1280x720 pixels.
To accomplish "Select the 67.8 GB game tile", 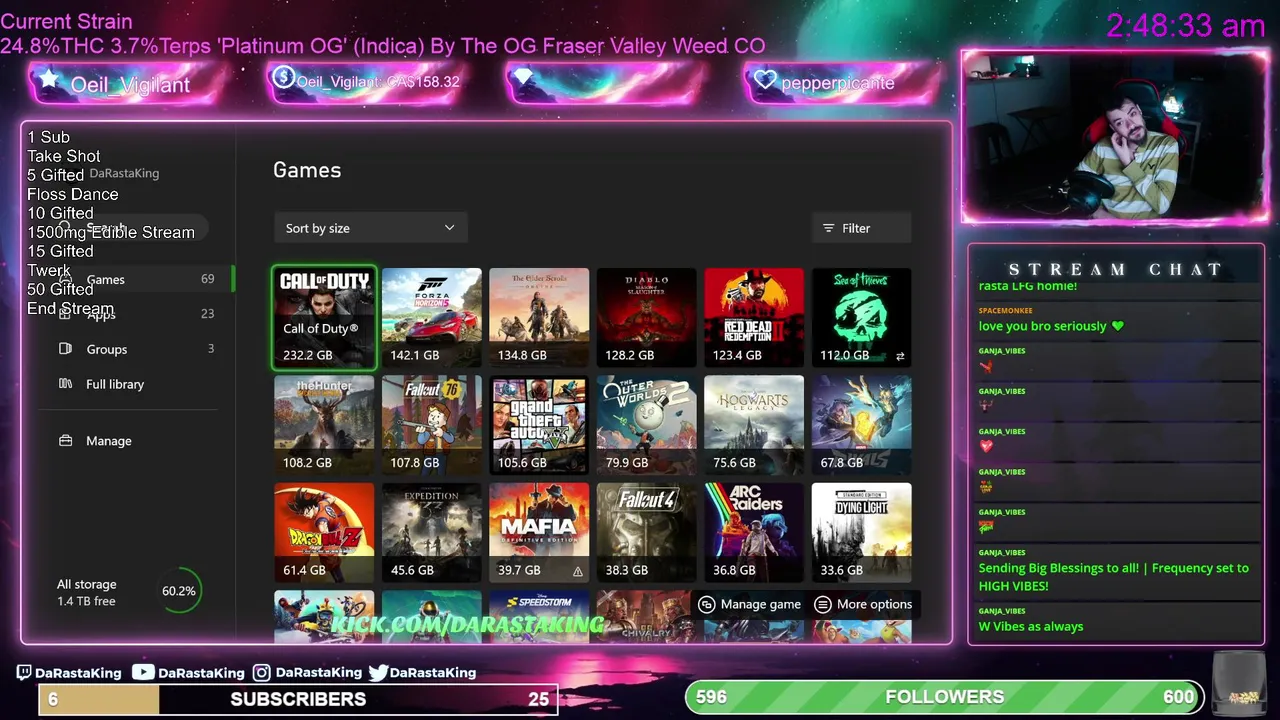I will [861, 425].
